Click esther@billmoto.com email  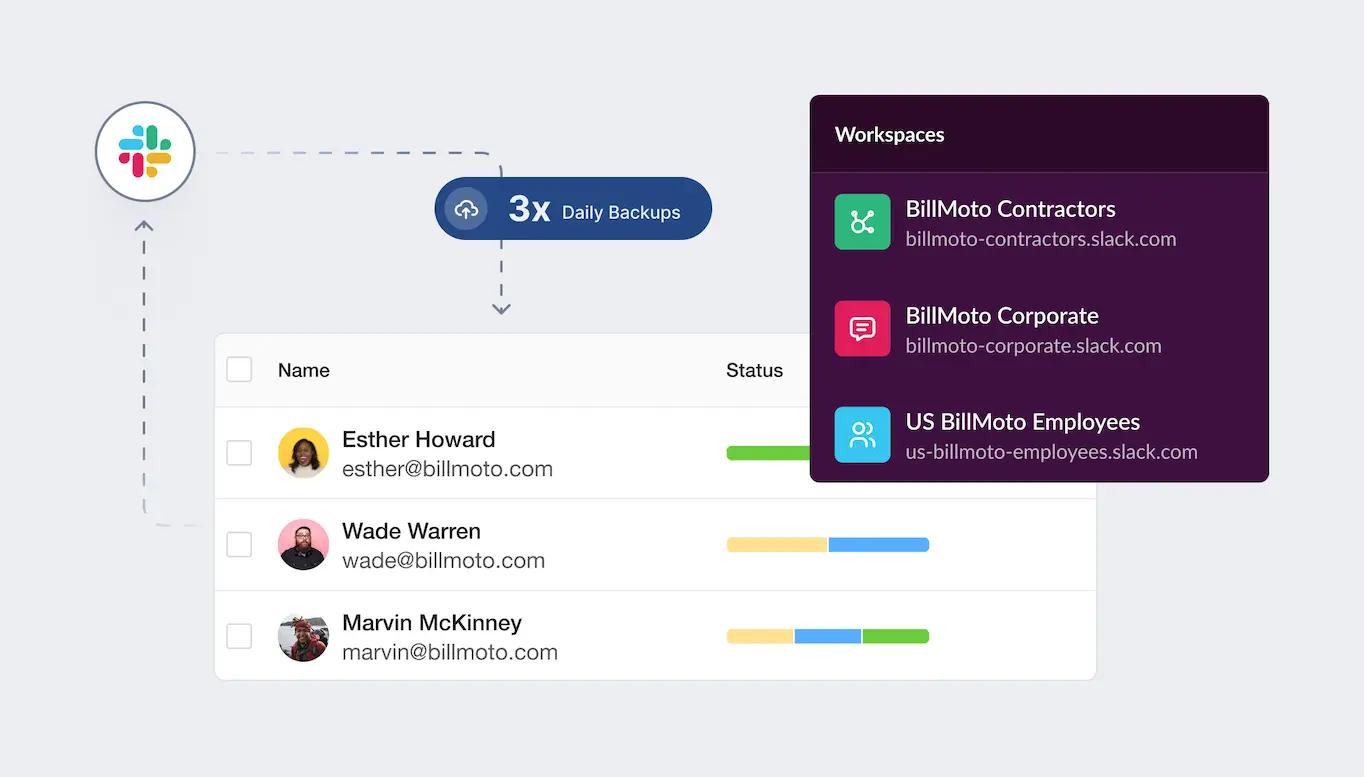(x=447, y=469)
